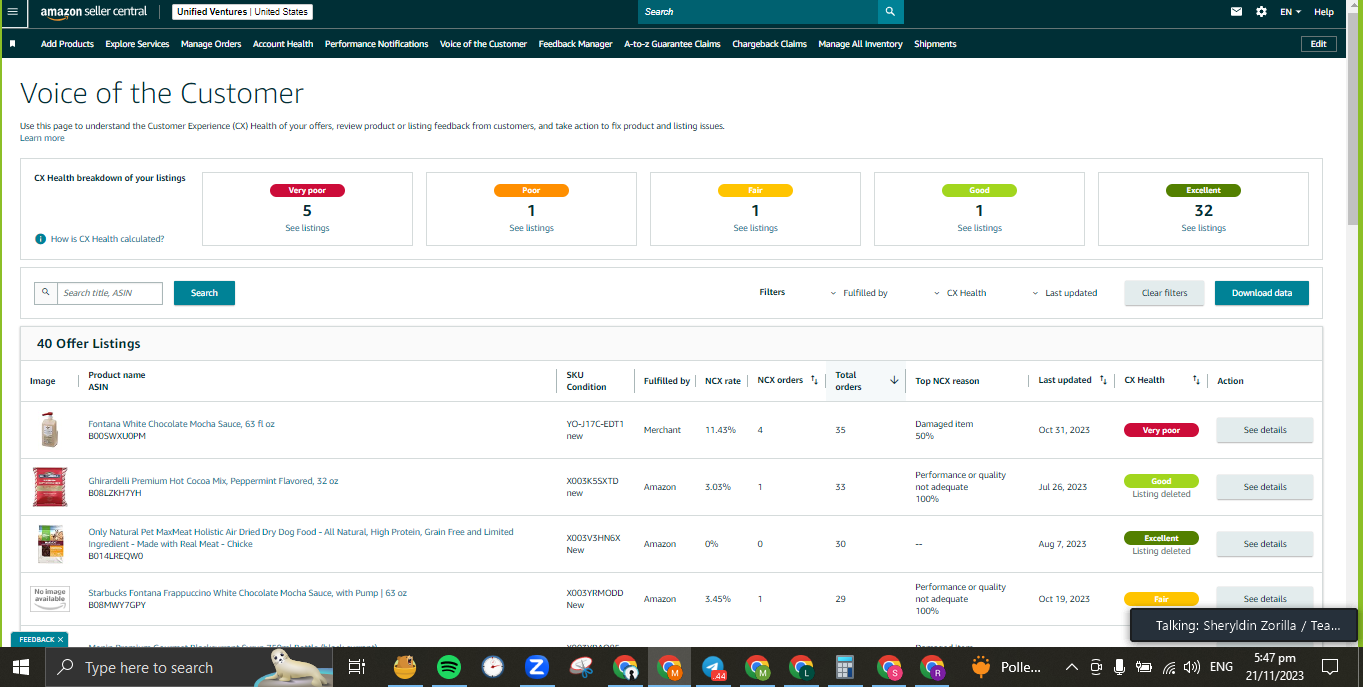Screen dimensions: 1363x687
Task: Open the hamburger navigation menu
Action: (x=12, y=12)
